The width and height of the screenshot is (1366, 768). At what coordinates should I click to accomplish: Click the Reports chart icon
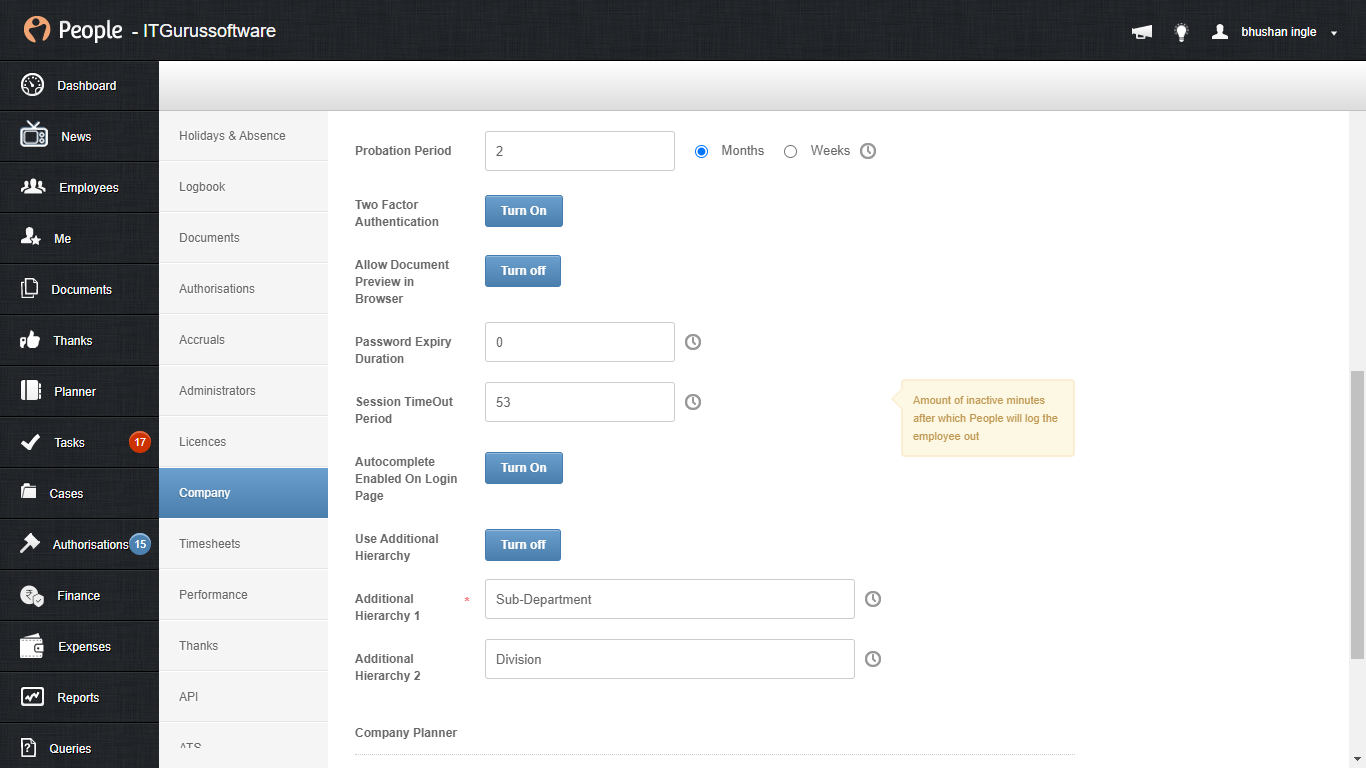32,697
